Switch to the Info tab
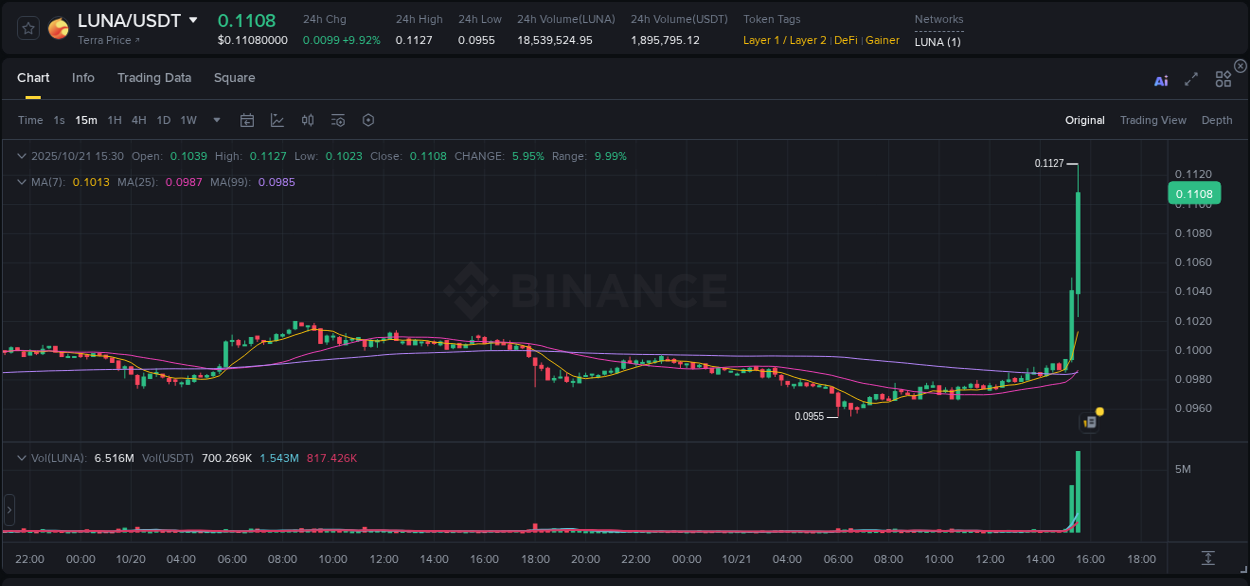1250x586 pixels. pyautogui.click(x=83, y=78)
